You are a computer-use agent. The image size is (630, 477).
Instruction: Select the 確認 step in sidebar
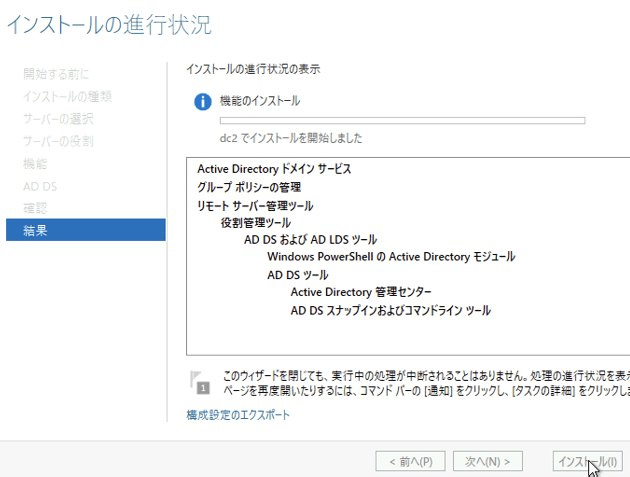(35, 208)
